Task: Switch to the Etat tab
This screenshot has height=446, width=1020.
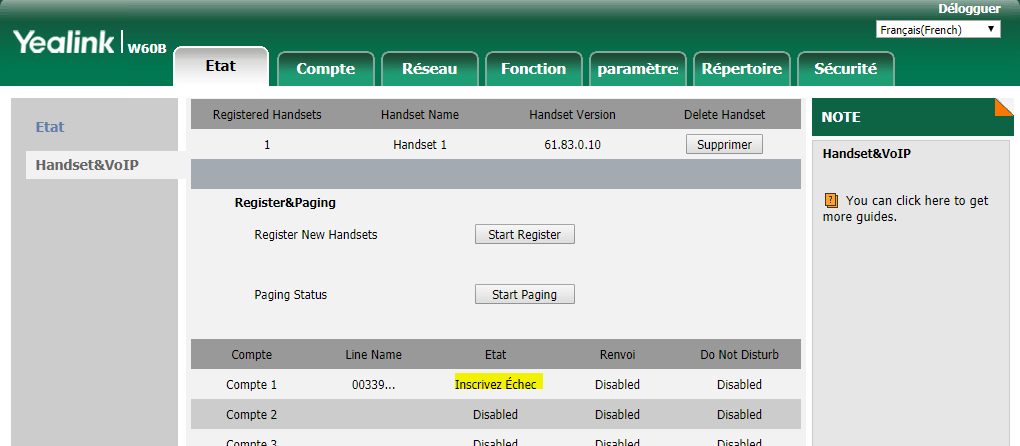Action: coord(220,67)
